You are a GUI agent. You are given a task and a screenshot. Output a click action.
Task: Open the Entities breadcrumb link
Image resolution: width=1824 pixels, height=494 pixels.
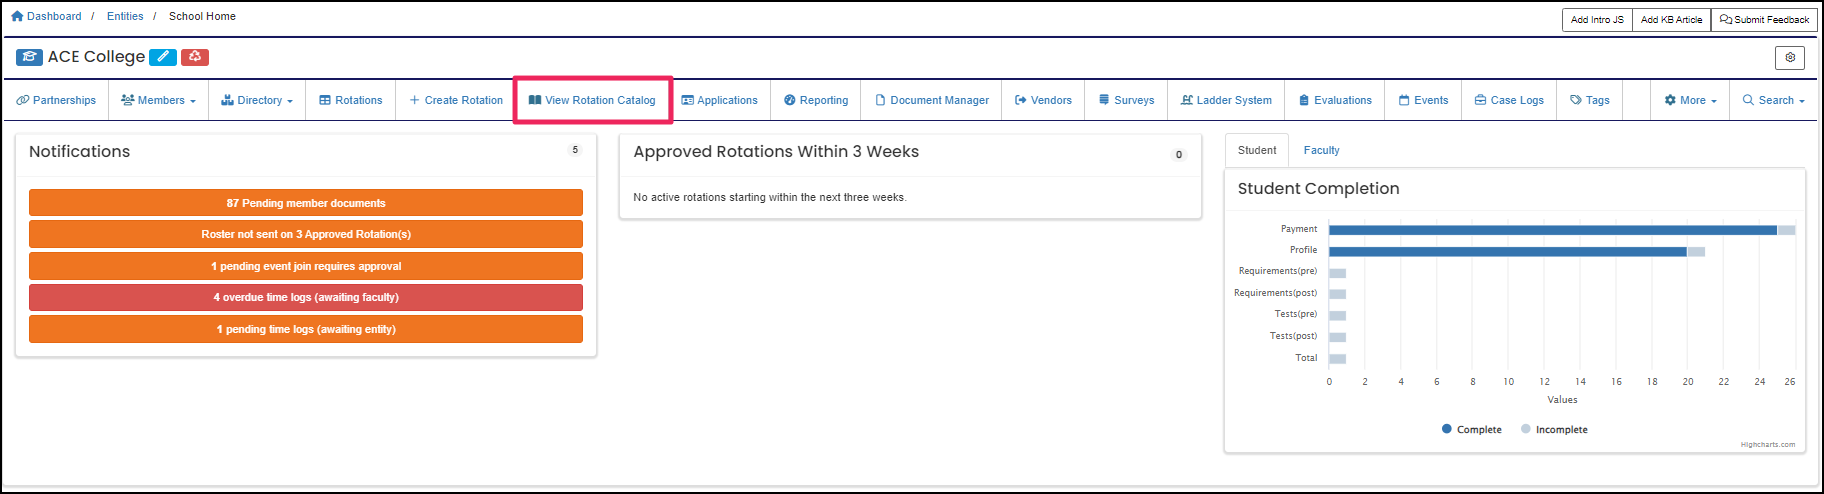click(125, 16)
